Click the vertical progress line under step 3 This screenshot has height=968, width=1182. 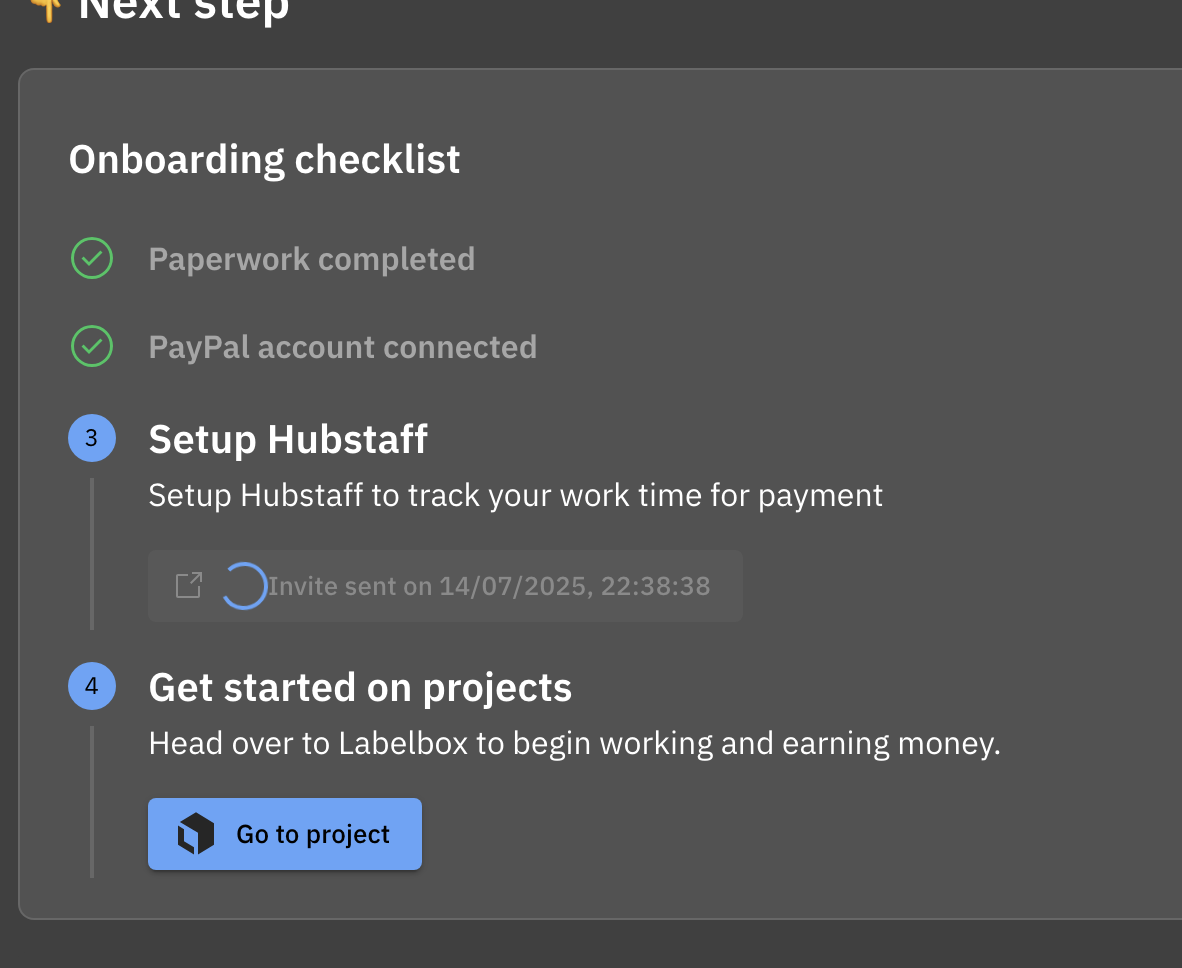92,554
